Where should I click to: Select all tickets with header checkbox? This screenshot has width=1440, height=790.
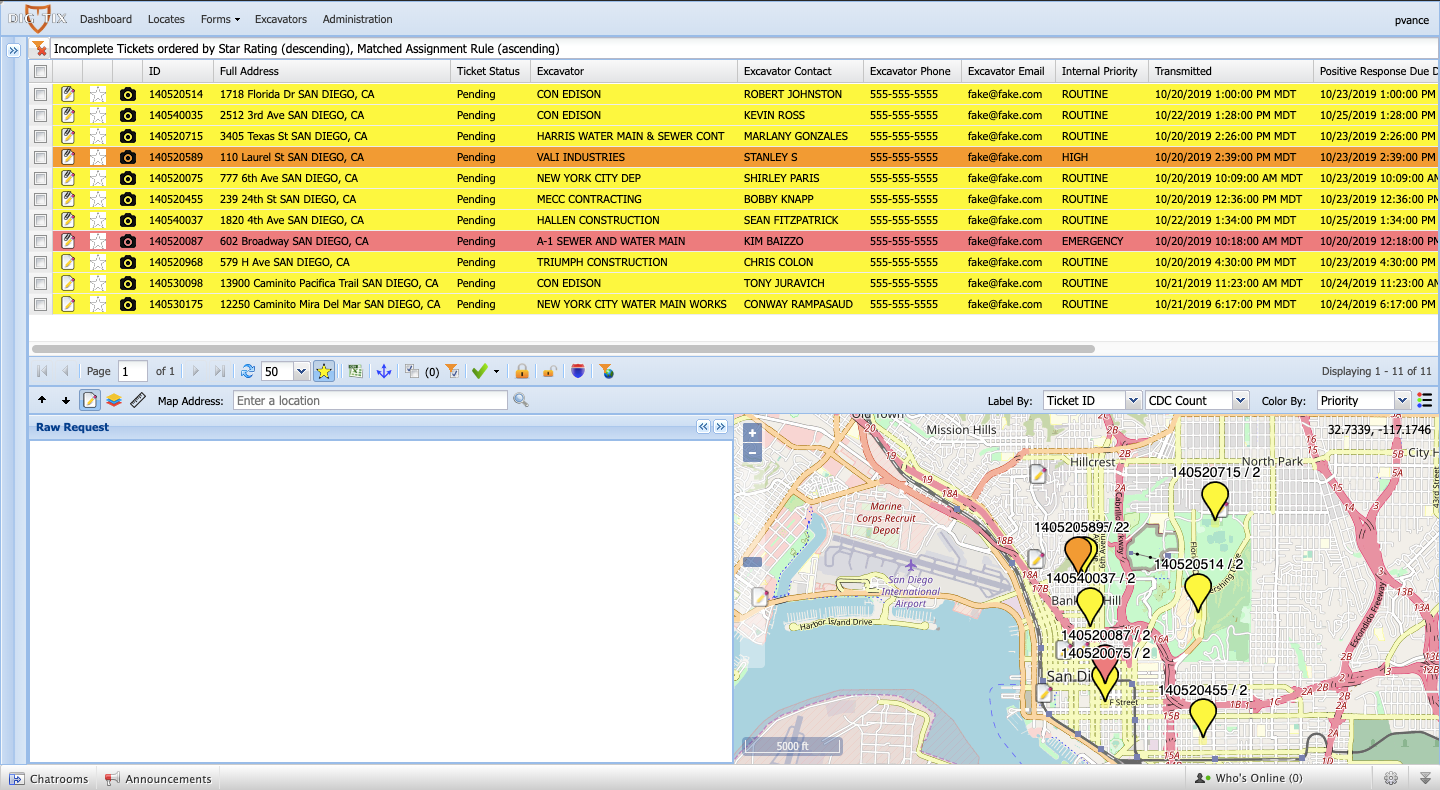coord(41,71)
